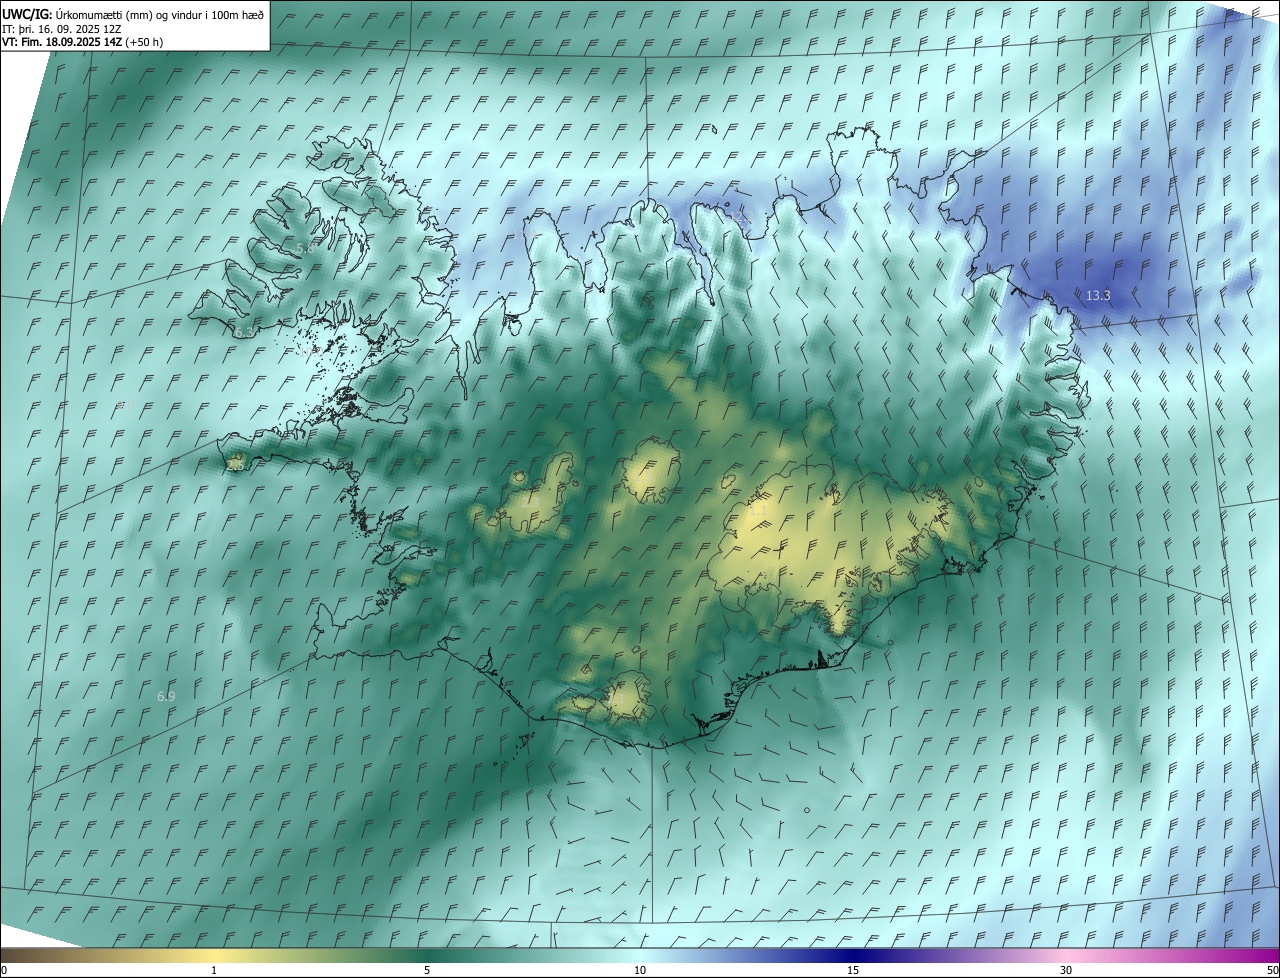Click the "VT: Fim. 18.09.2025 14Z (+50 h)" line
Image resolution: width=1280 pixels, height=978 pixels.
[83, 42]
